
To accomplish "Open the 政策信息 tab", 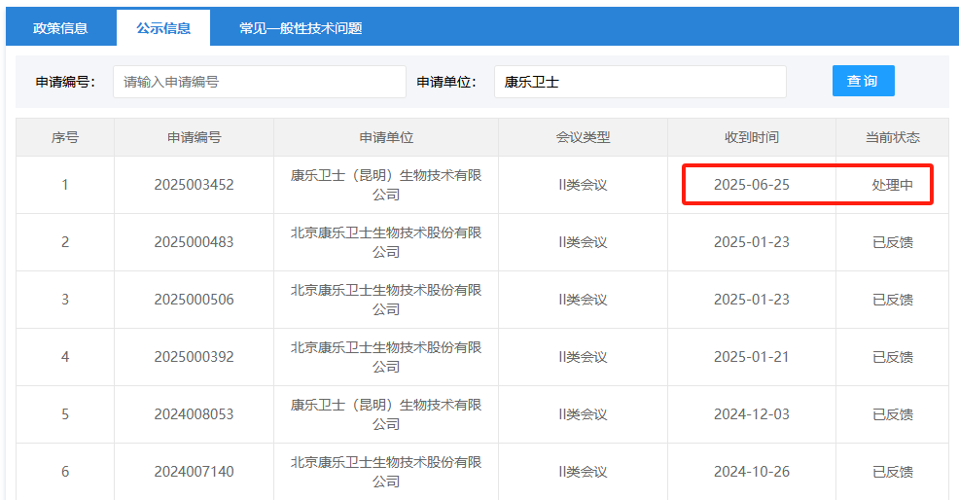I will point(61,28).
